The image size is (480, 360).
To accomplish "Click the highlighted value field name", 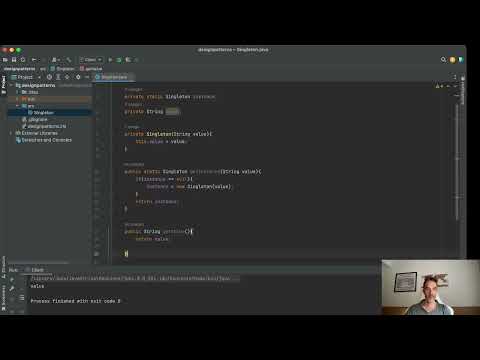I will (x=172, y=111).
